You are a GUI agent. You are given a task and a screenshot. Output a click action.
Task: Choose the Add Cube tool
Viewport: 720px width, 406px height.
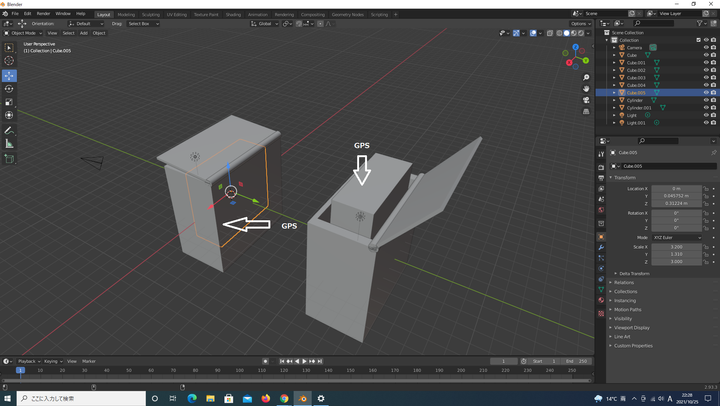tap(10, 158)
